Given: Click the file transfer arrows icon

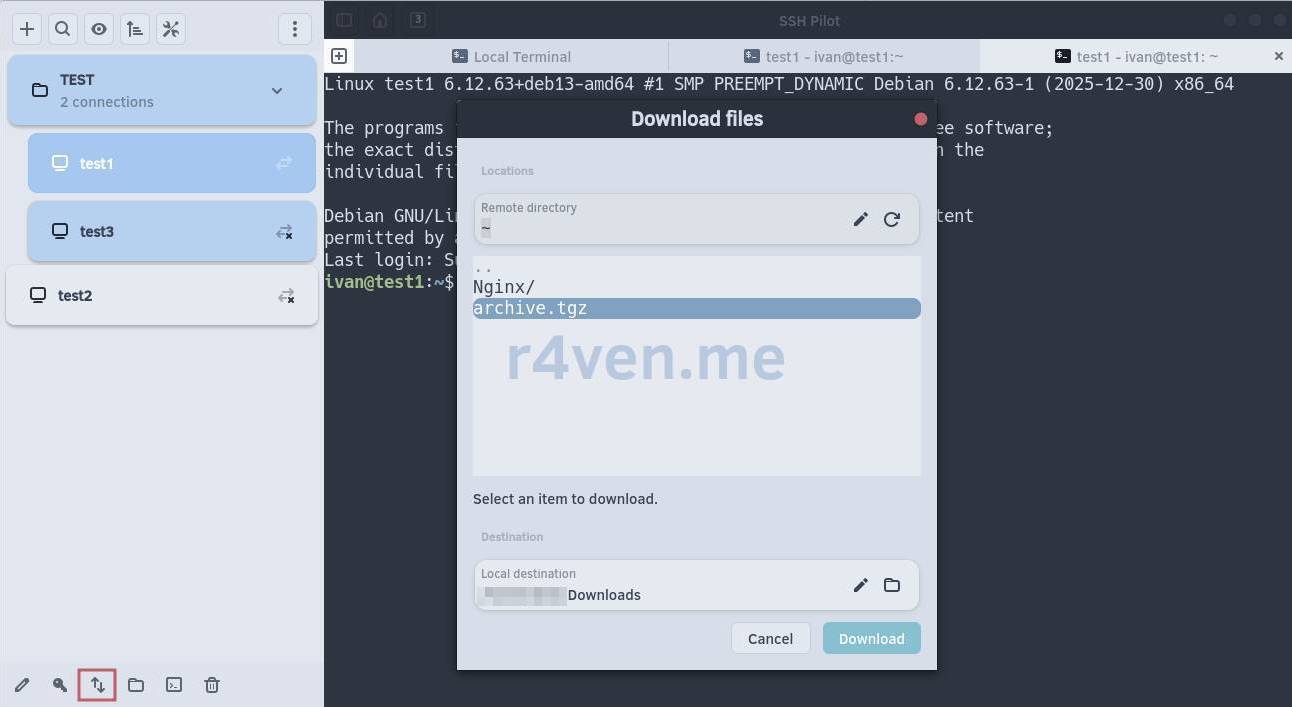Looking at the screenshot, I should click(x=98, y=685).
